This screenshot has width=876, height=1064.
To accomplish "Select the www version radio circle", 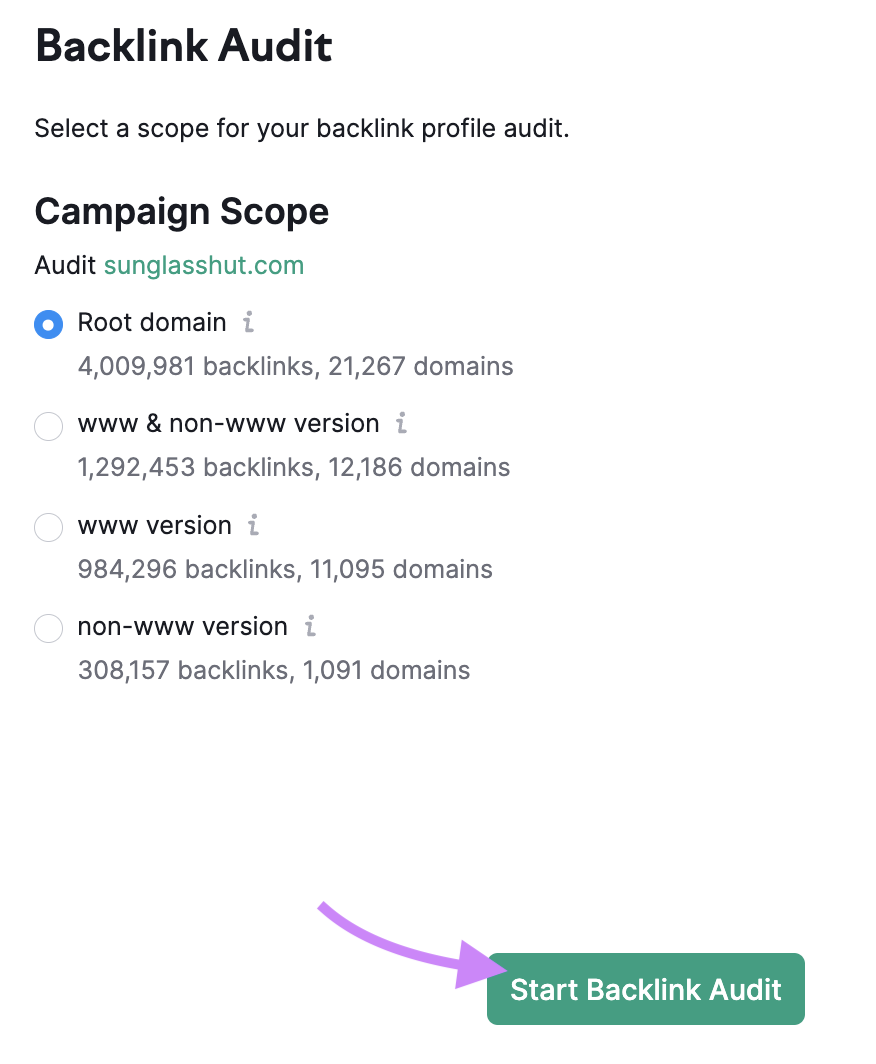I will pos(49,527).
